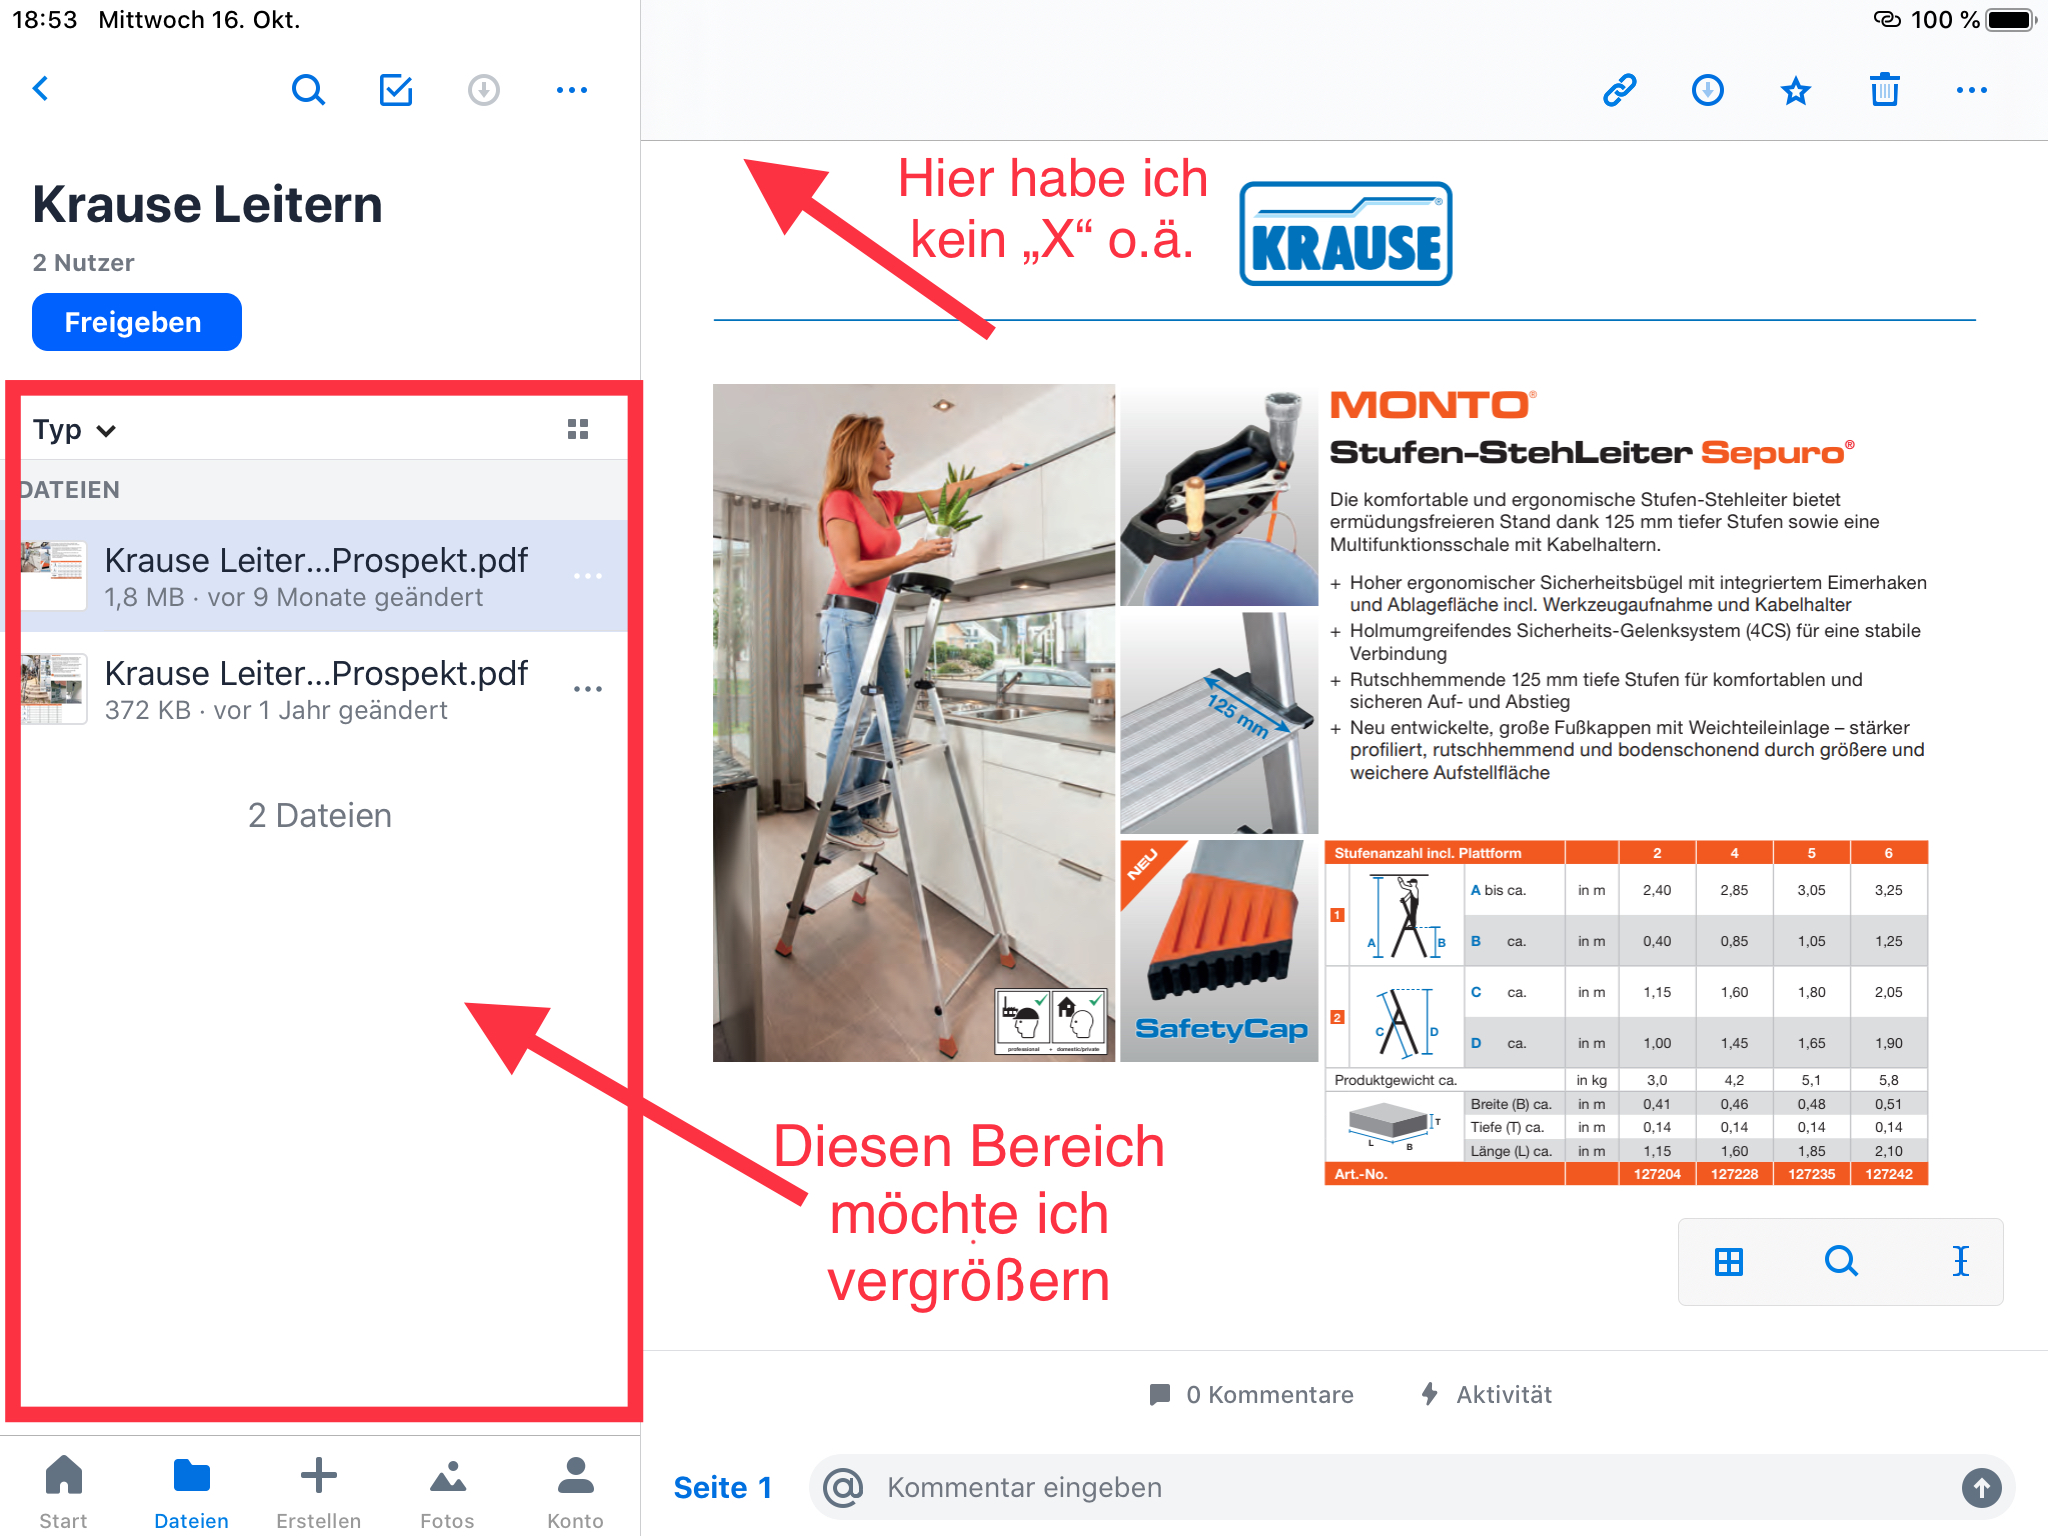The height and width of the screenshot is (1536, 2048).
Task: Click the Freigeben share button
Action: click(x=137, y=322)
